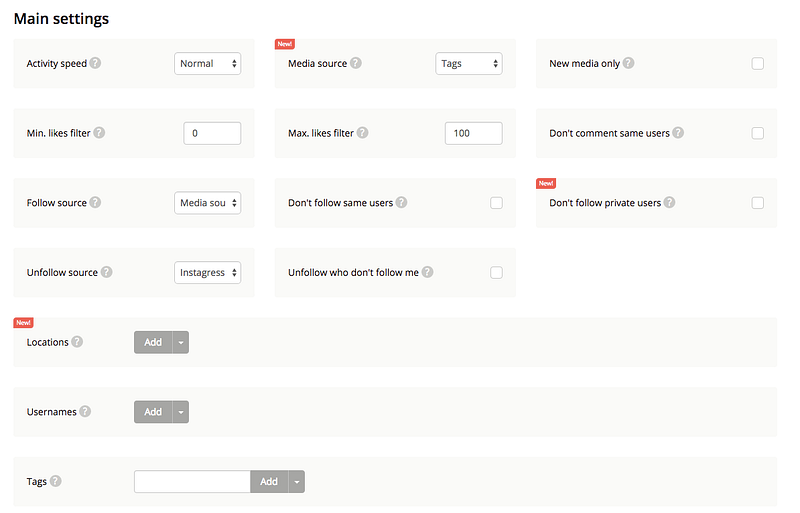Click the question mark beside Locations

coord(77,342)
